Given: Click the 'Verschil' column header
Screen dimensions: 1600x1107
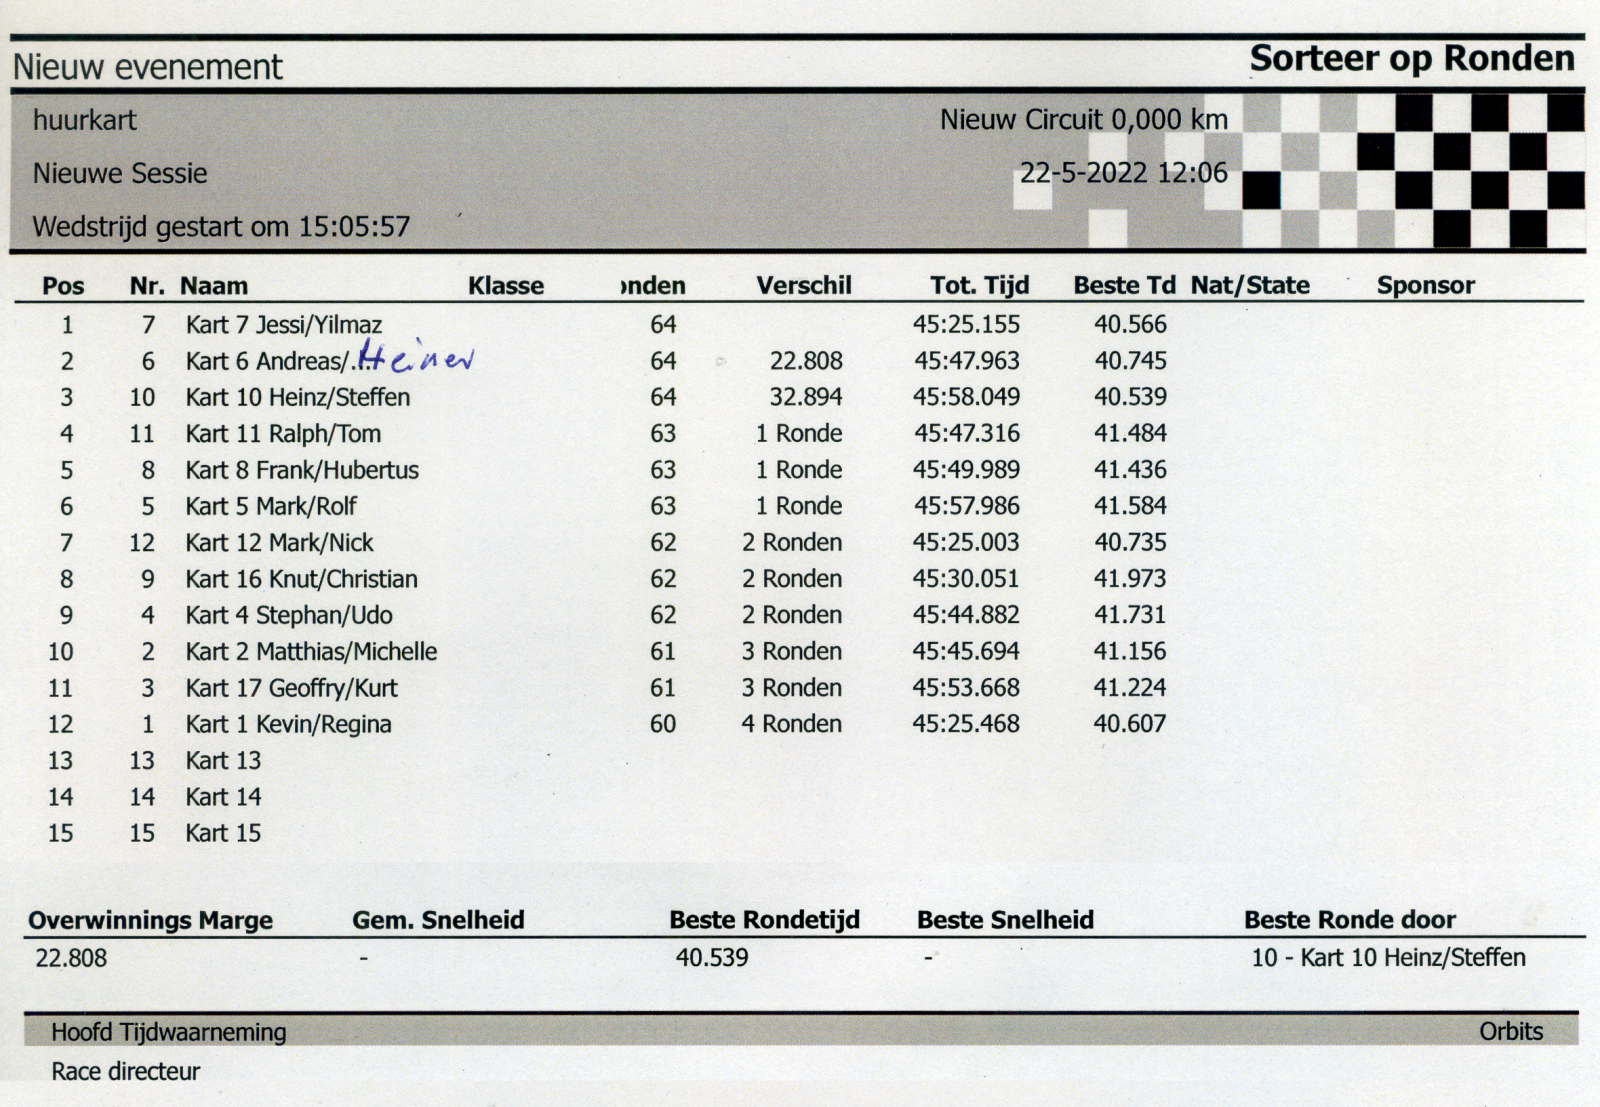Looking at the screenshot, I should click(x=803, y=286).
